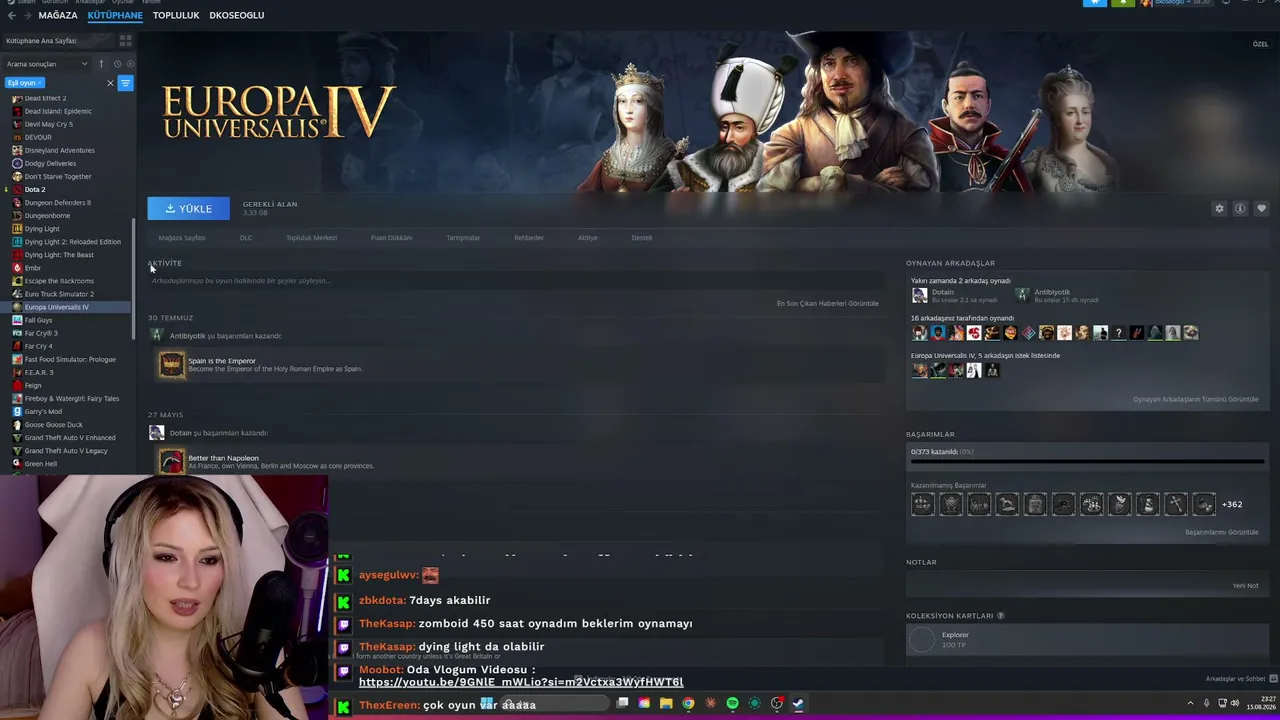Viewport: 1280px width, 720px height.
Task: Click the first unearned achievement icon
Action: point(922,504)
